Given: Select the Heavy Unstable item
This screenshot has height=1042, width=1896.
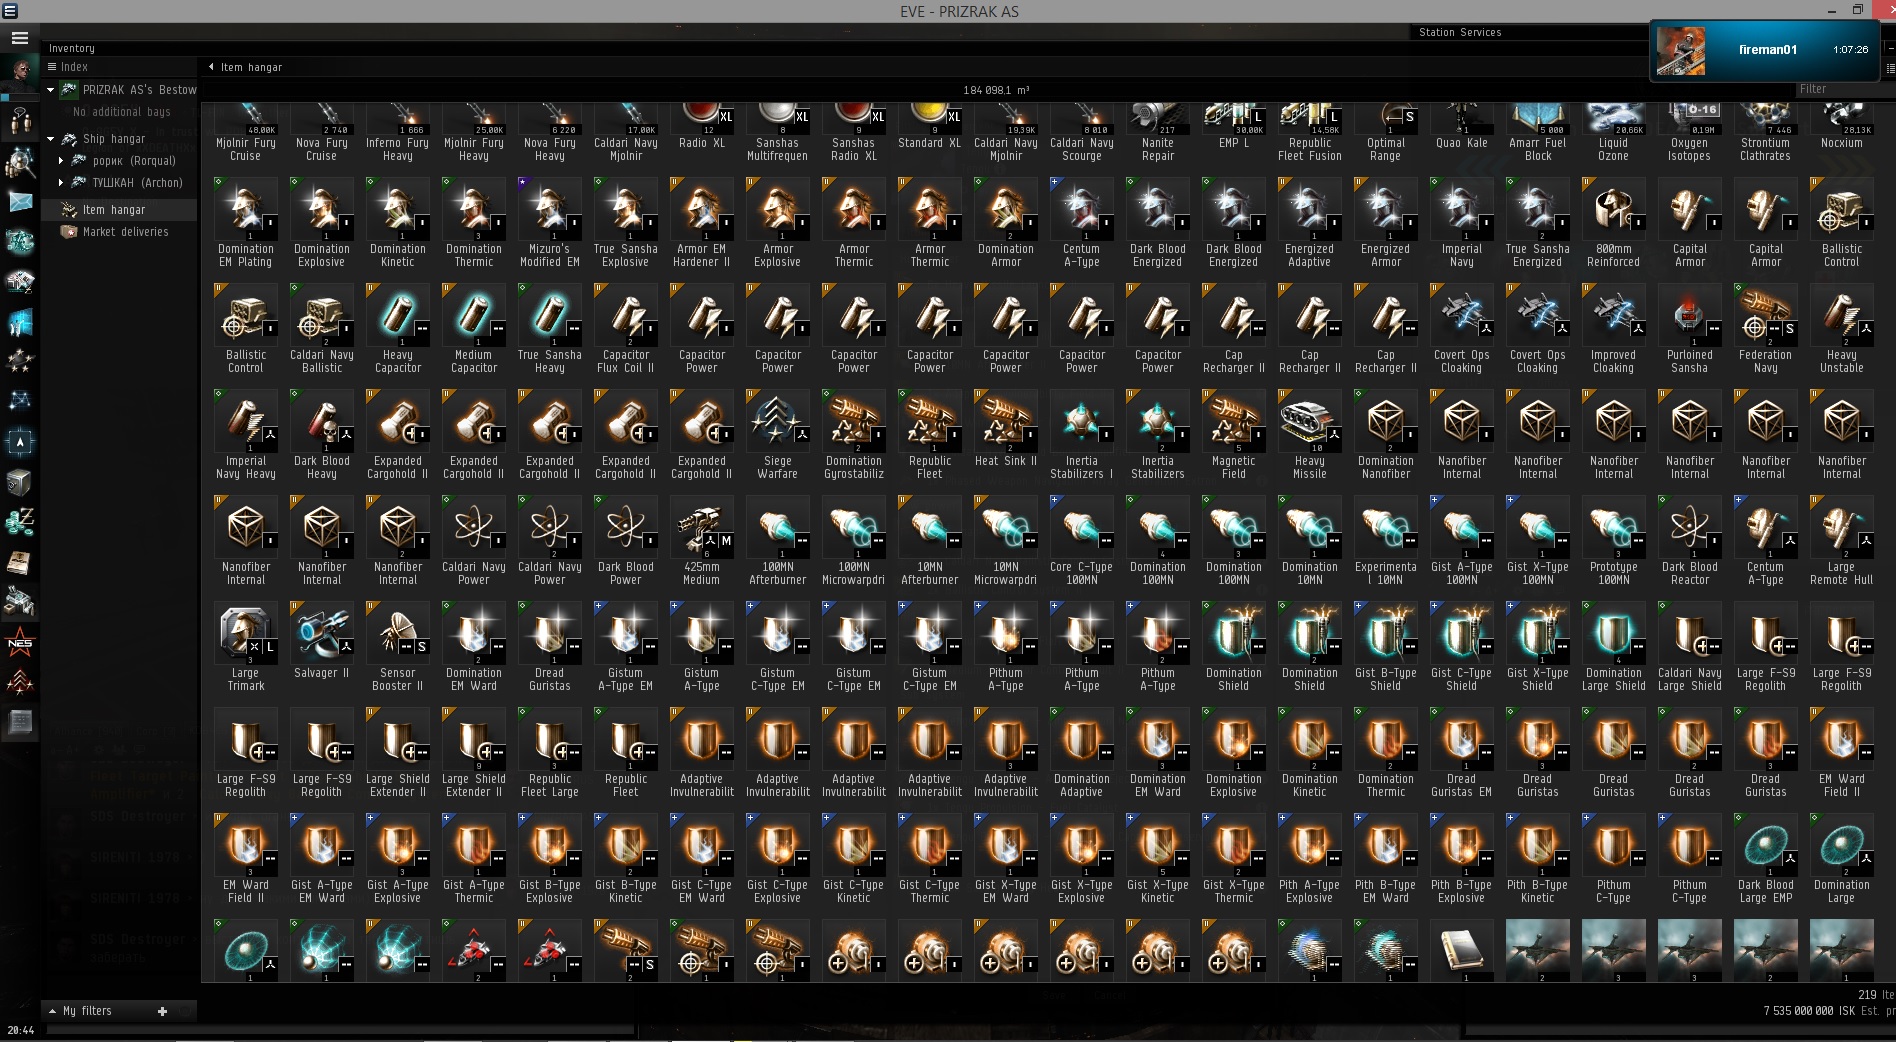Looking at the screenshot, I should coord(1842,328).
